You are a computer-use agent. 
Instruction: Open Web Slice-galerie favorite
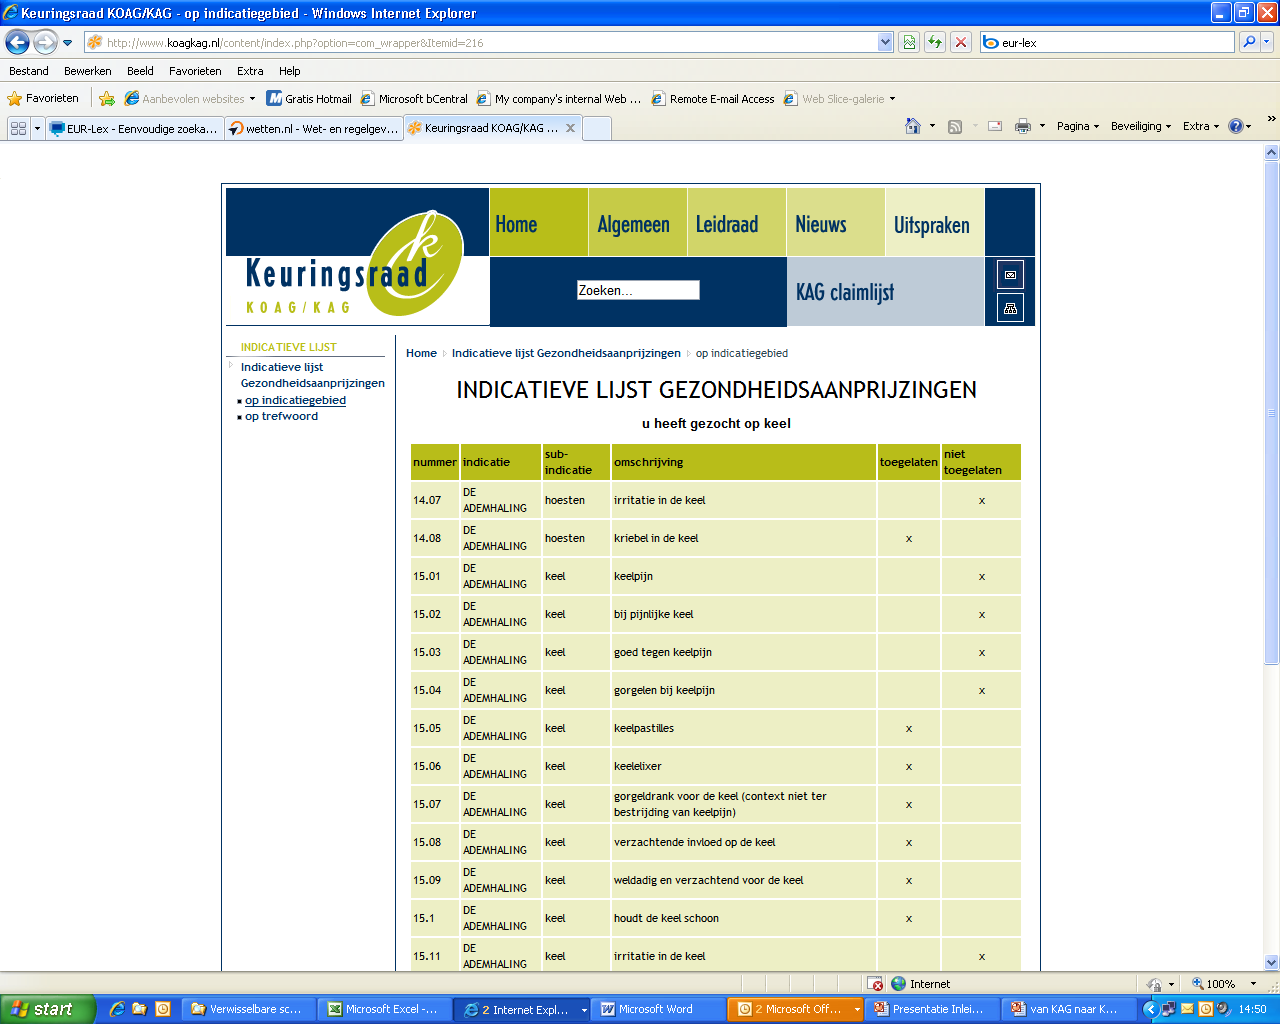click(x=840, y=99)
